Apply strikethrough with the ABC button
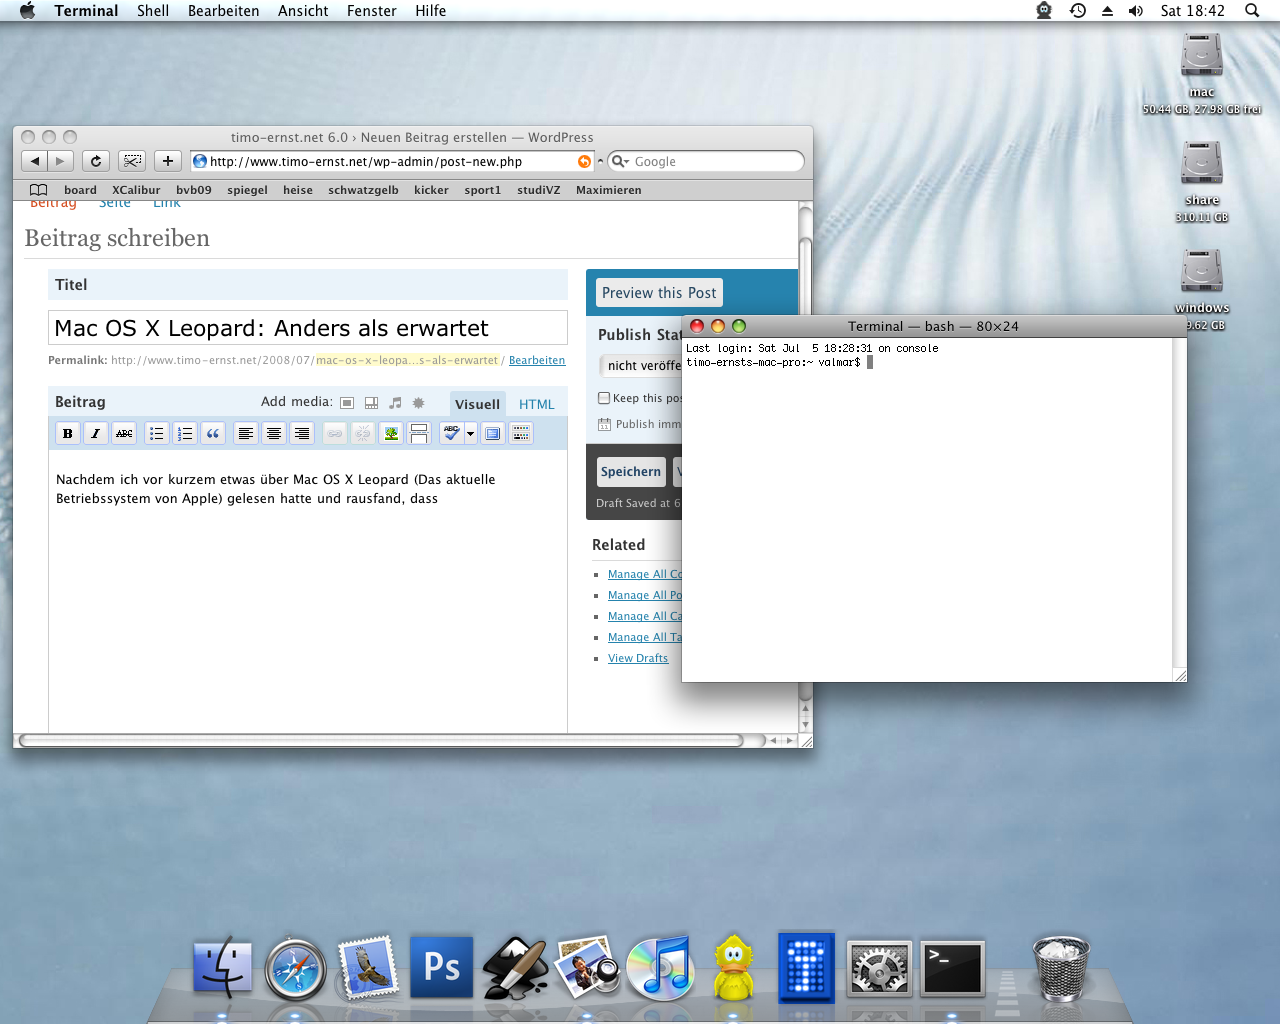The width and height of the screenshot is (1280, 1024). (x=124, y=433)
